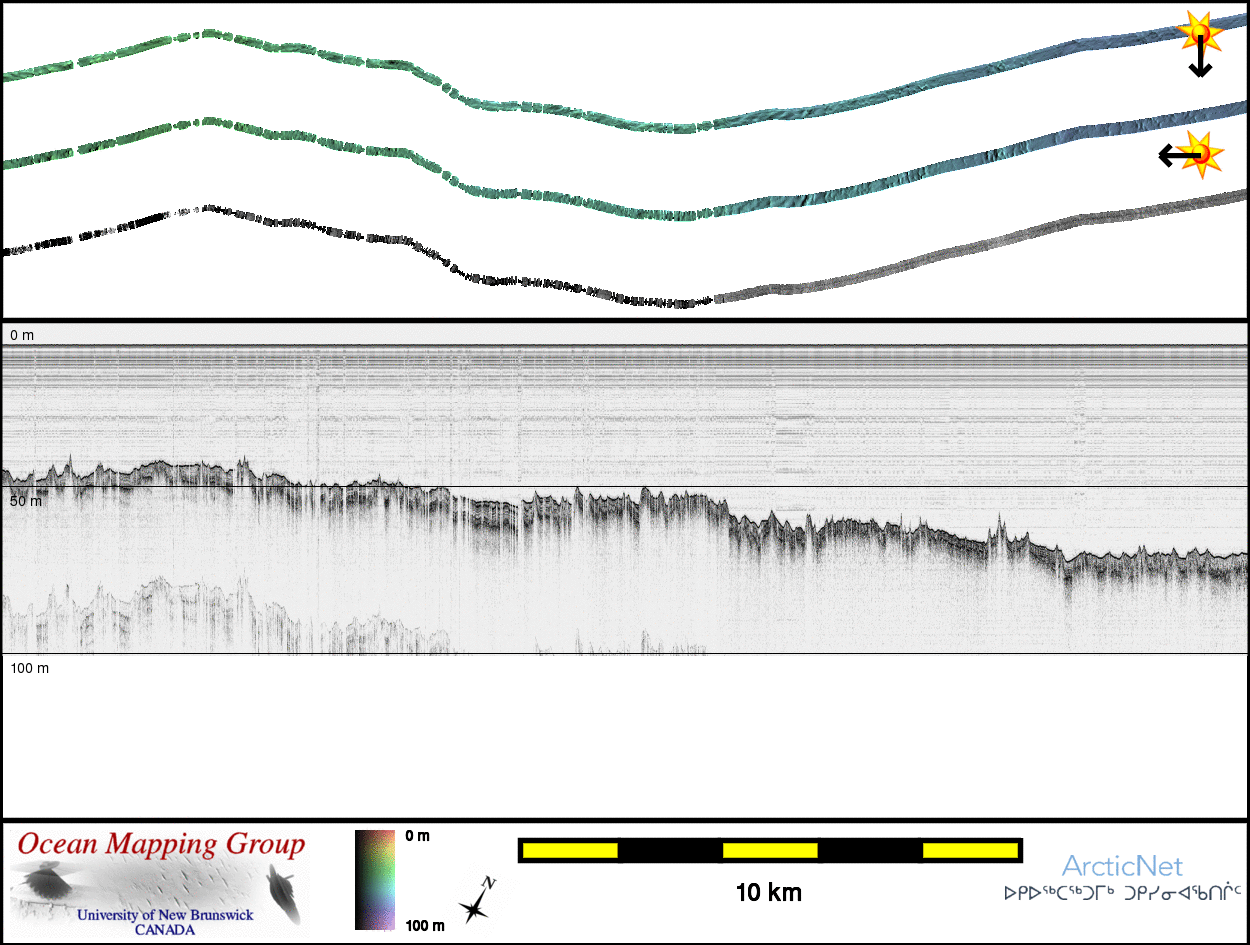The width and height of the screenshot is (1250, 945).
Task: Click the downward arrow below the top sun
Action: (x=1200, y=62)
